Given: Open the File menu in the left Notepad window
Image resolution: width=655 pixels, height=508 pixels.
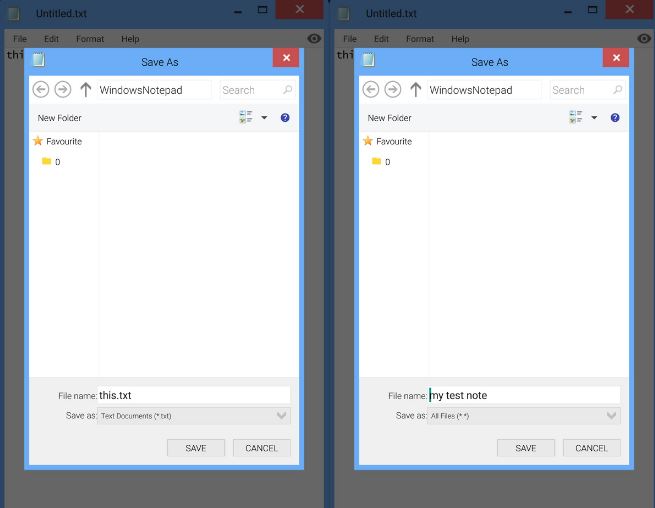Looking at the screenshot, I should click(20, 39).
